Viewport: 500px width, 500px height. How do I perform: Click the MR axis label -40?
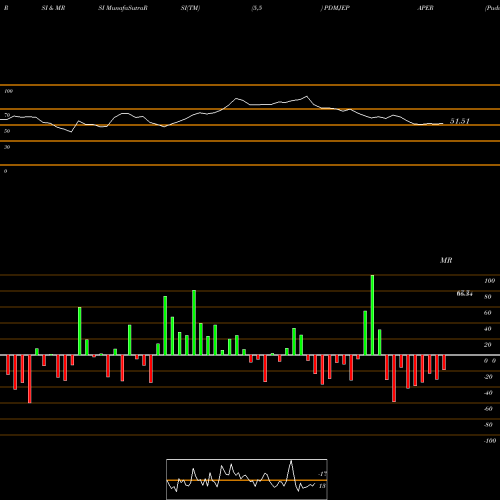[488, 393]
